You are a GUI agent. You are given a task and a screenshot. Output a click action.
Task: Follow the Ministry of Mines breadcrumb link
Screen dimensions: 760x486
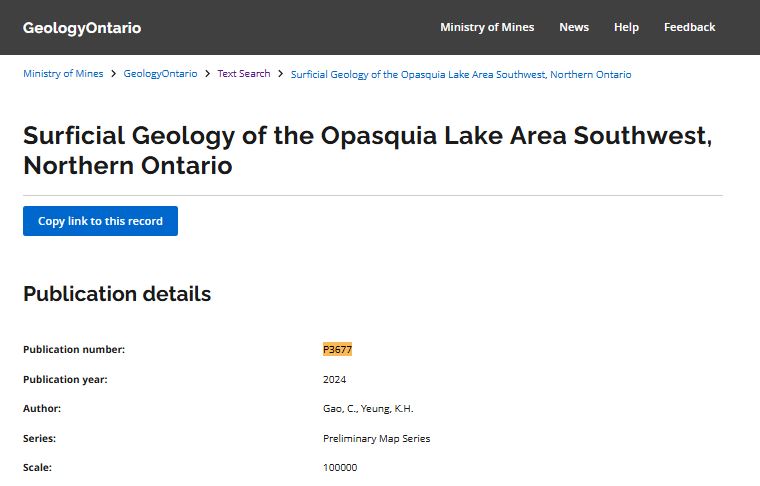coord(63,74)
